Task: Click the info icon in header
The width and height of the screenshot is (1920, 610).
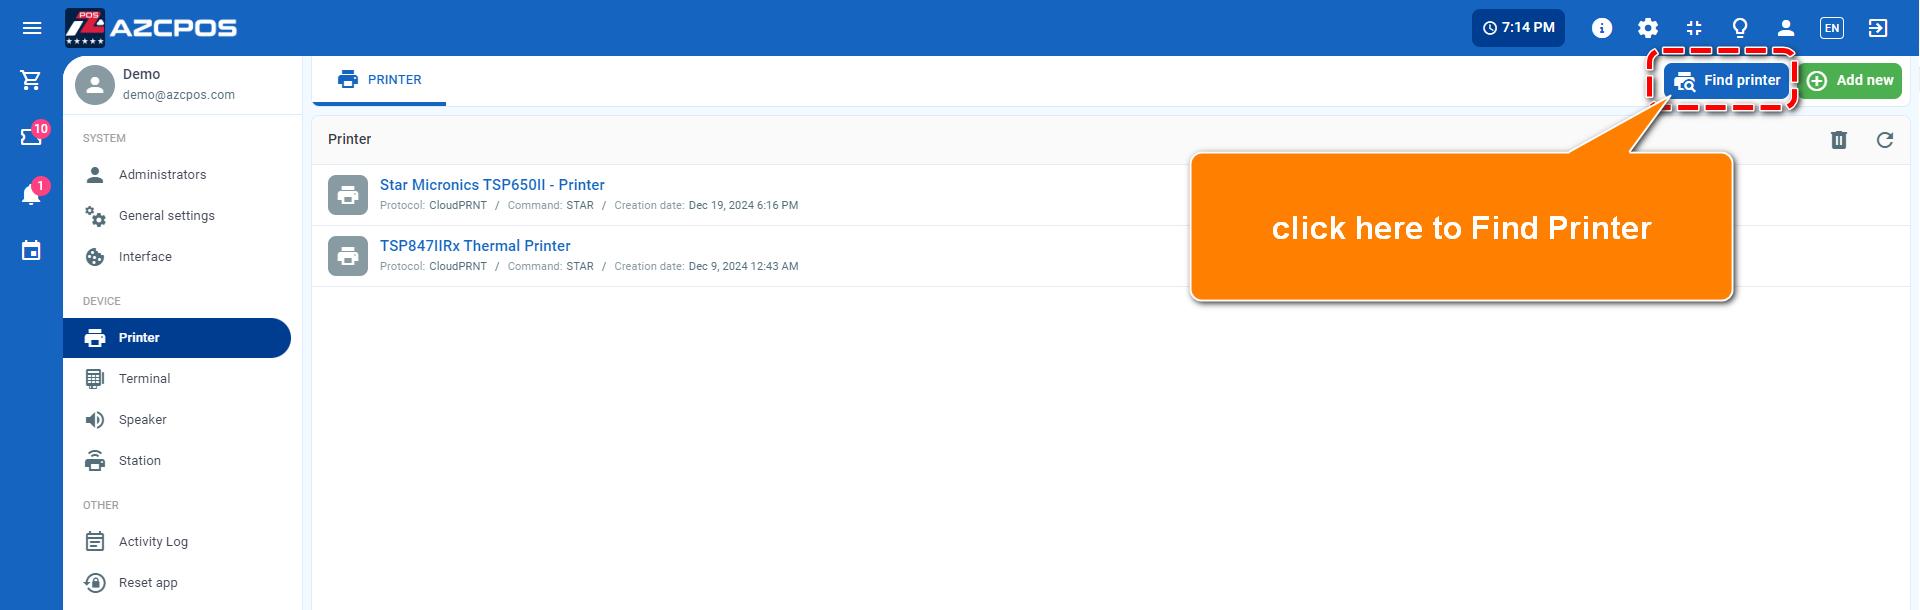Action: (x=1602, y=28)
